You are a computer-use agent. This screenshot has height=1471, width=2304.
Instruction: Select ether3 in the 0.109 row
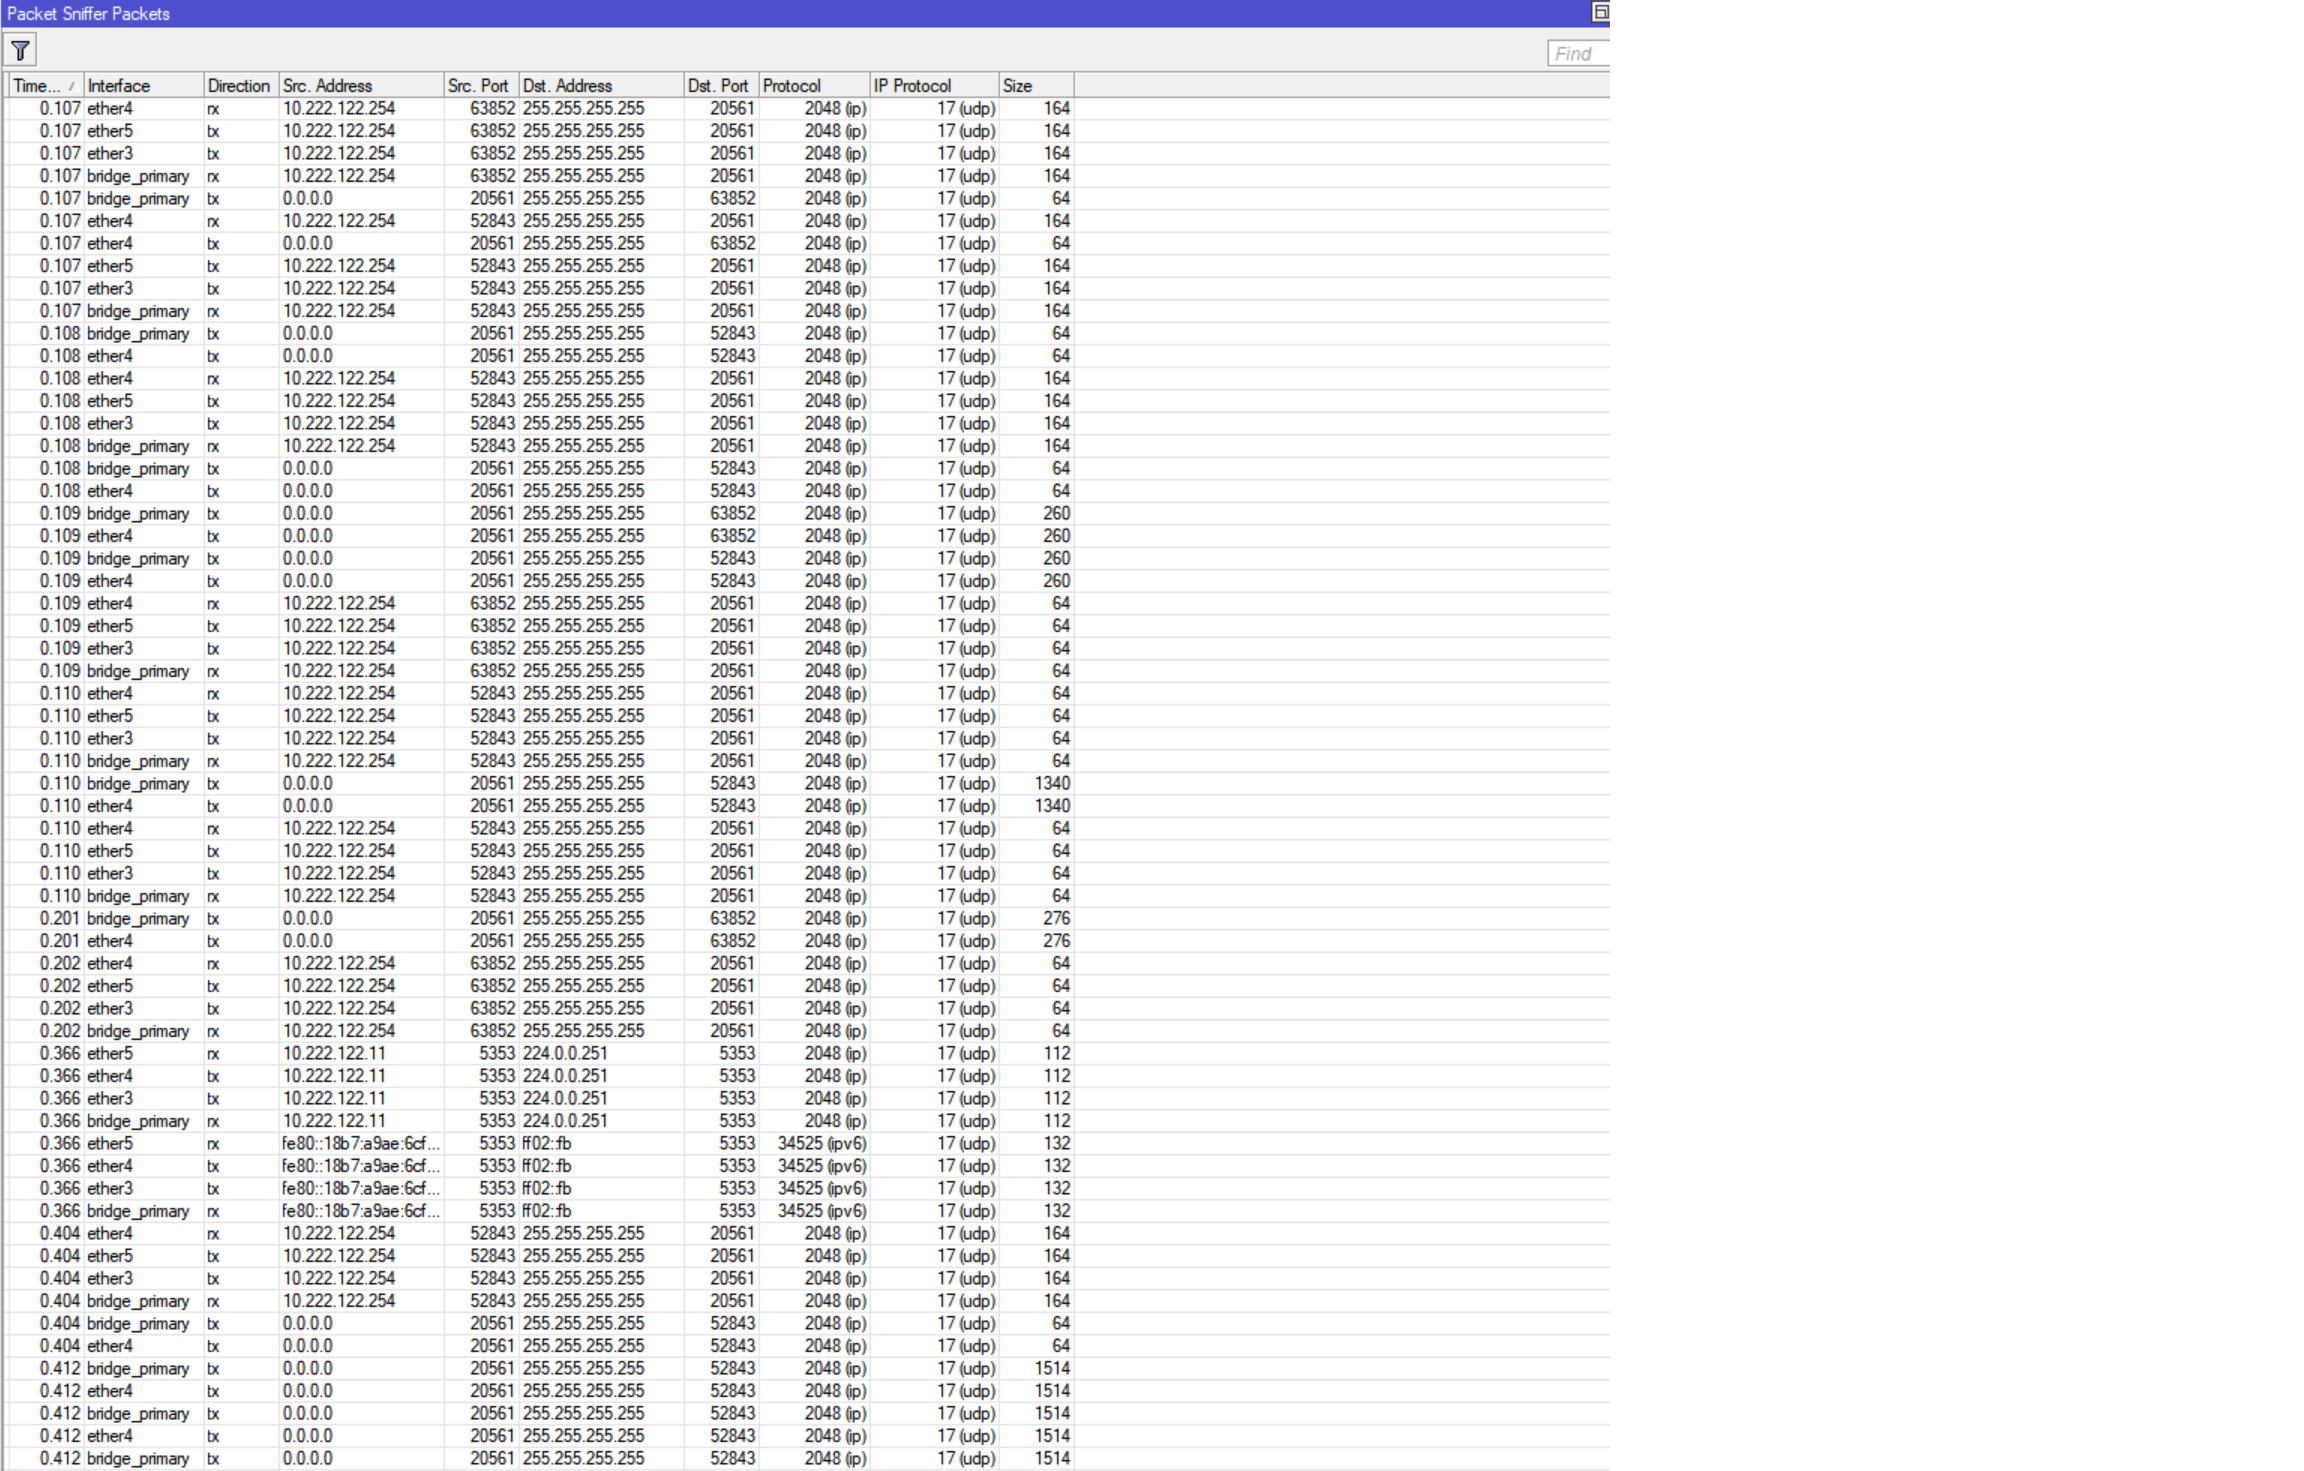pyautogui.click(x=110, y=649)
